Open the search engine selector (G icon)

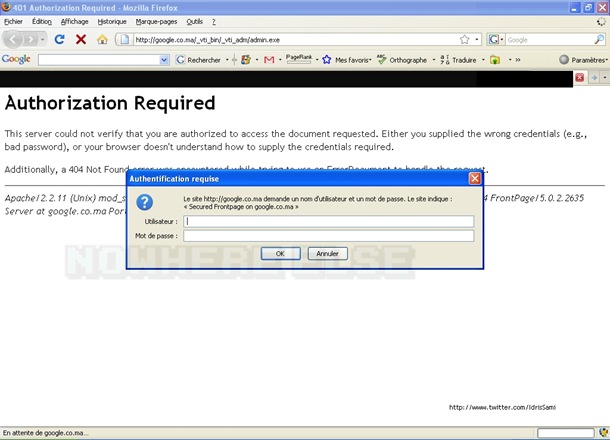coord(496,40)
